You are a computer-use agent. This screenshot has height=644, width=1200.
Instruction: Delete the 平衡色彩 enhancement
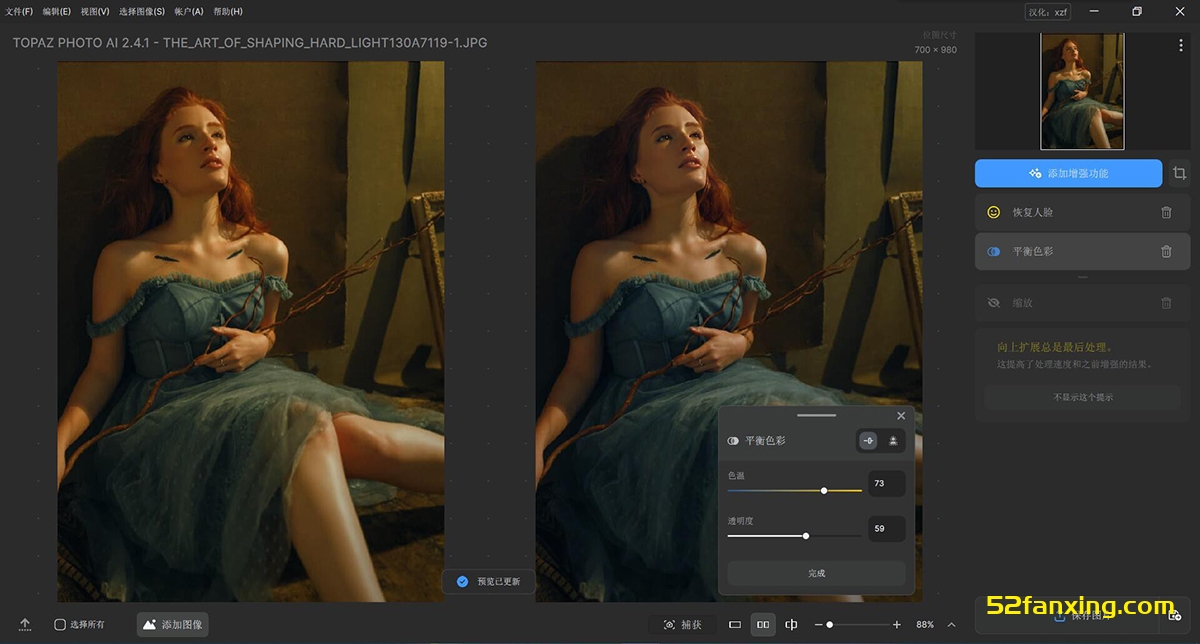click(x=1166, y=251)
